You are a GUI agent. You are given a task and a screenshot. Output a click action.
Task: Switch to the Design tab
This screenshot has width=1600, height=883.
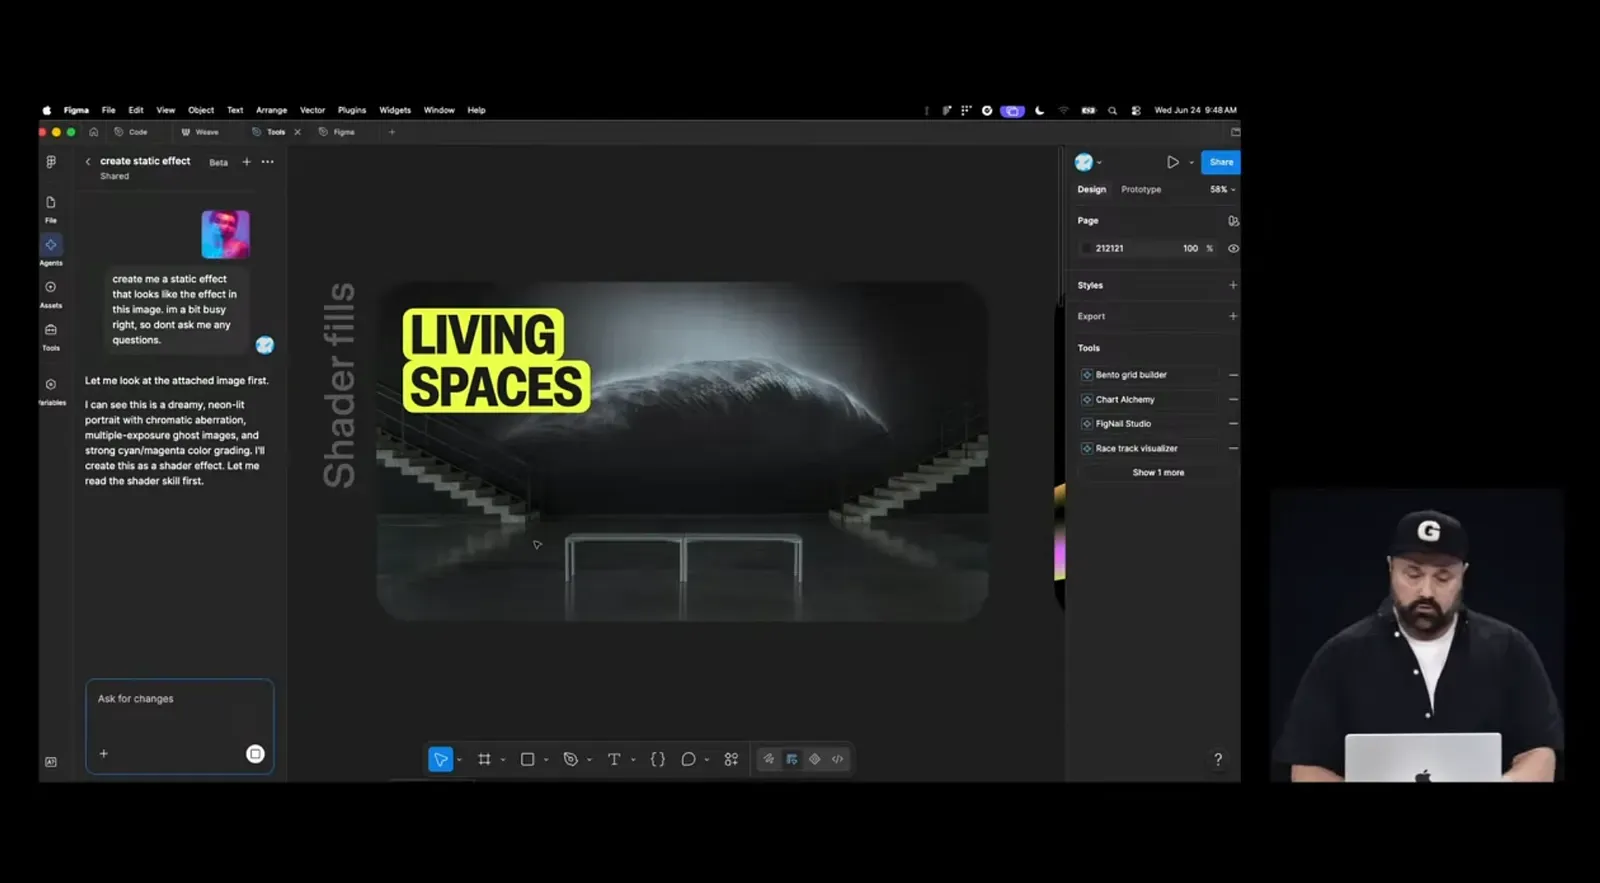(x=1092, y=189)
